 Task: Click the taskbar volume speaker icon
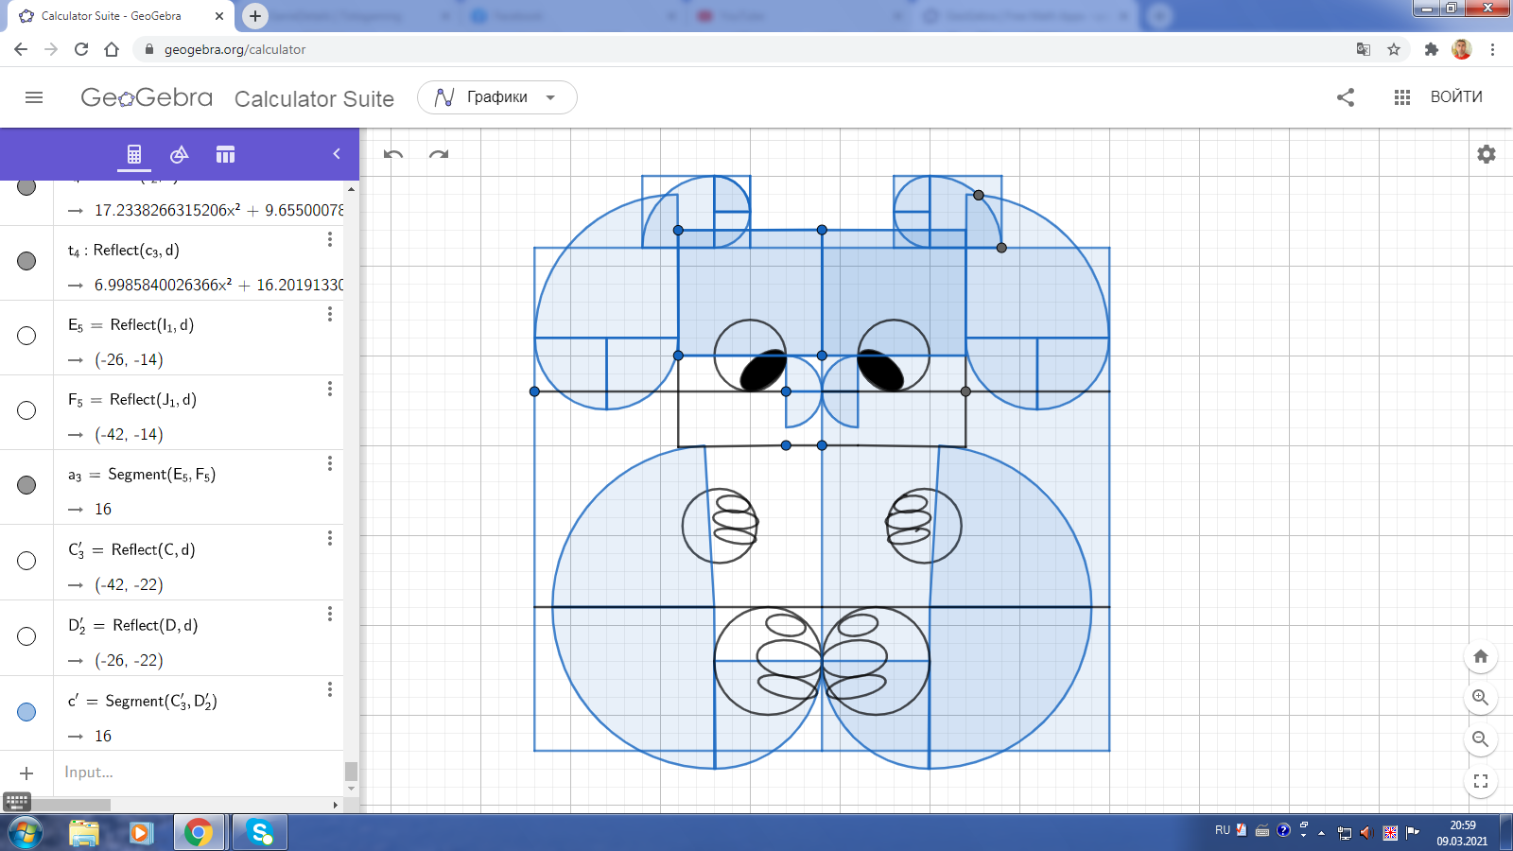(1366, 832)
